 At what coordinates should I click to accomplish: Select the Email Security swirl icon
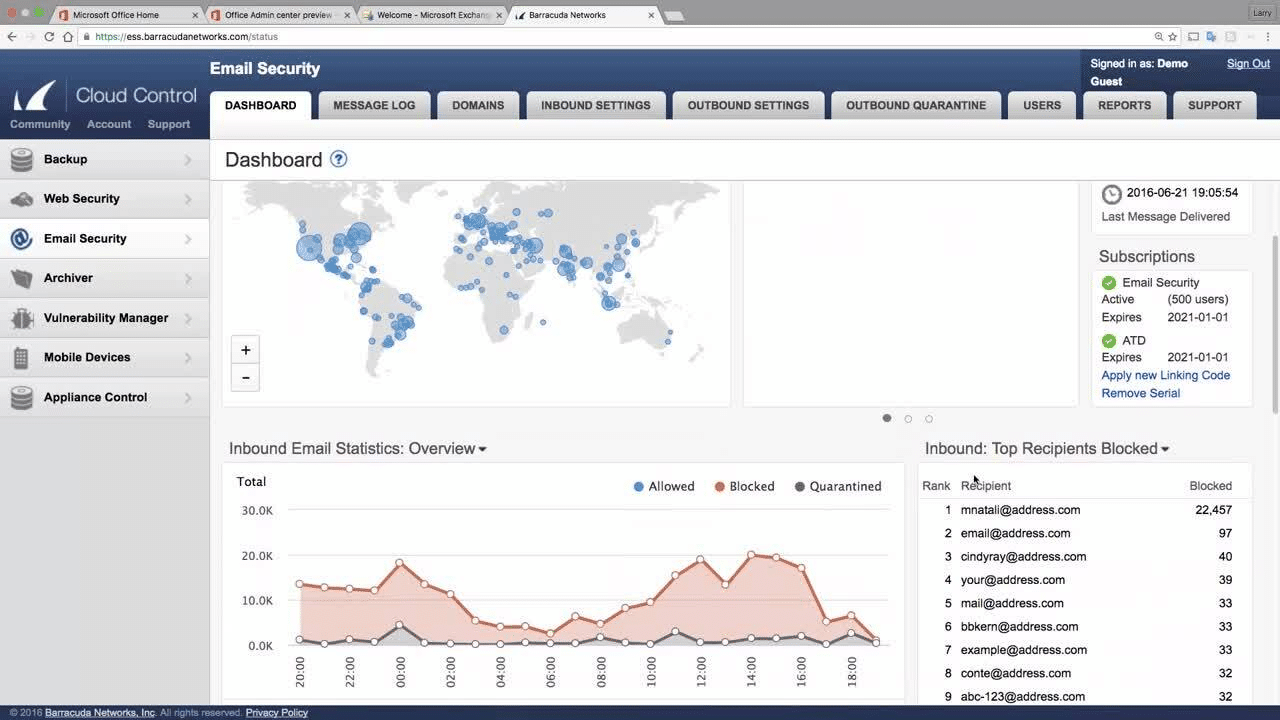coord(22,239)
